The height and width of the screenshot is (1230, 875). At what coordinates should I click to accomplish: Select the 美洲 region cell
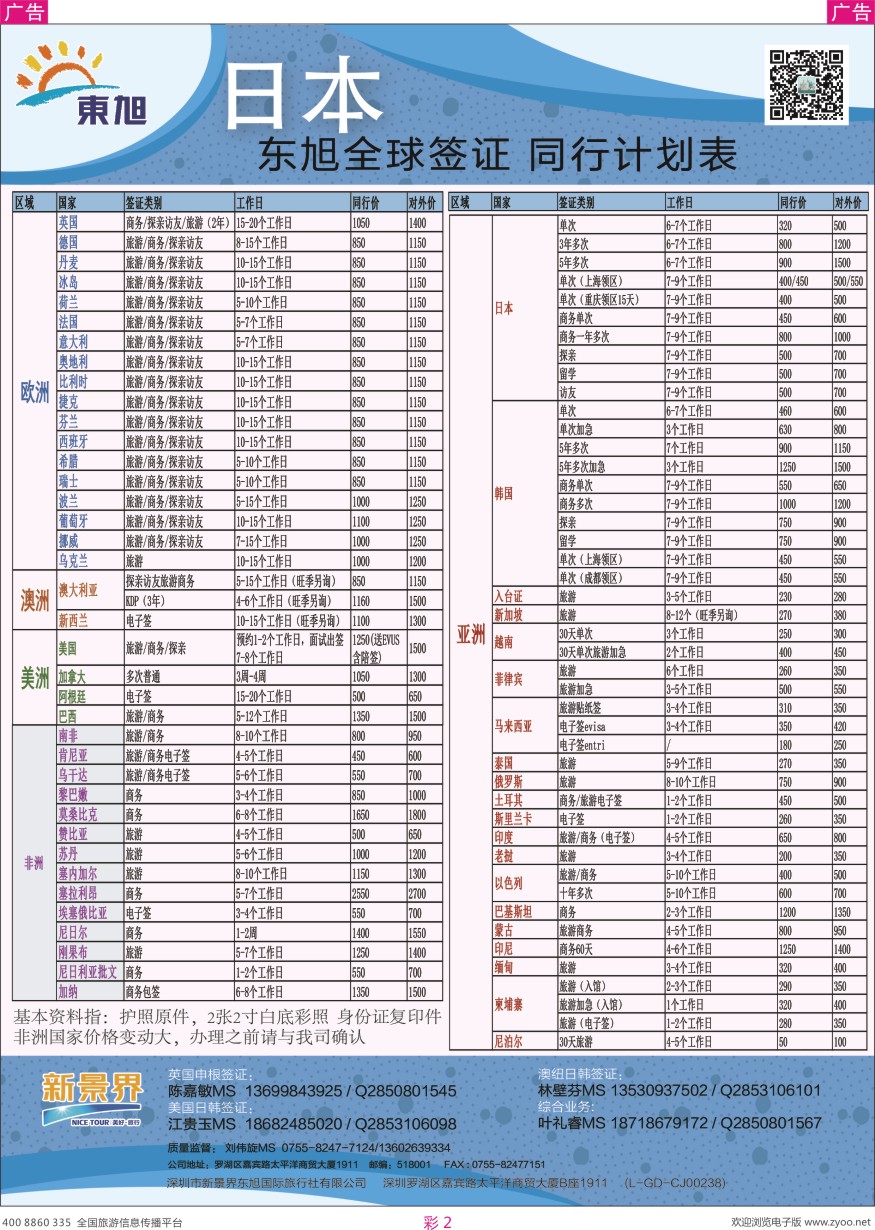(34, 678)
